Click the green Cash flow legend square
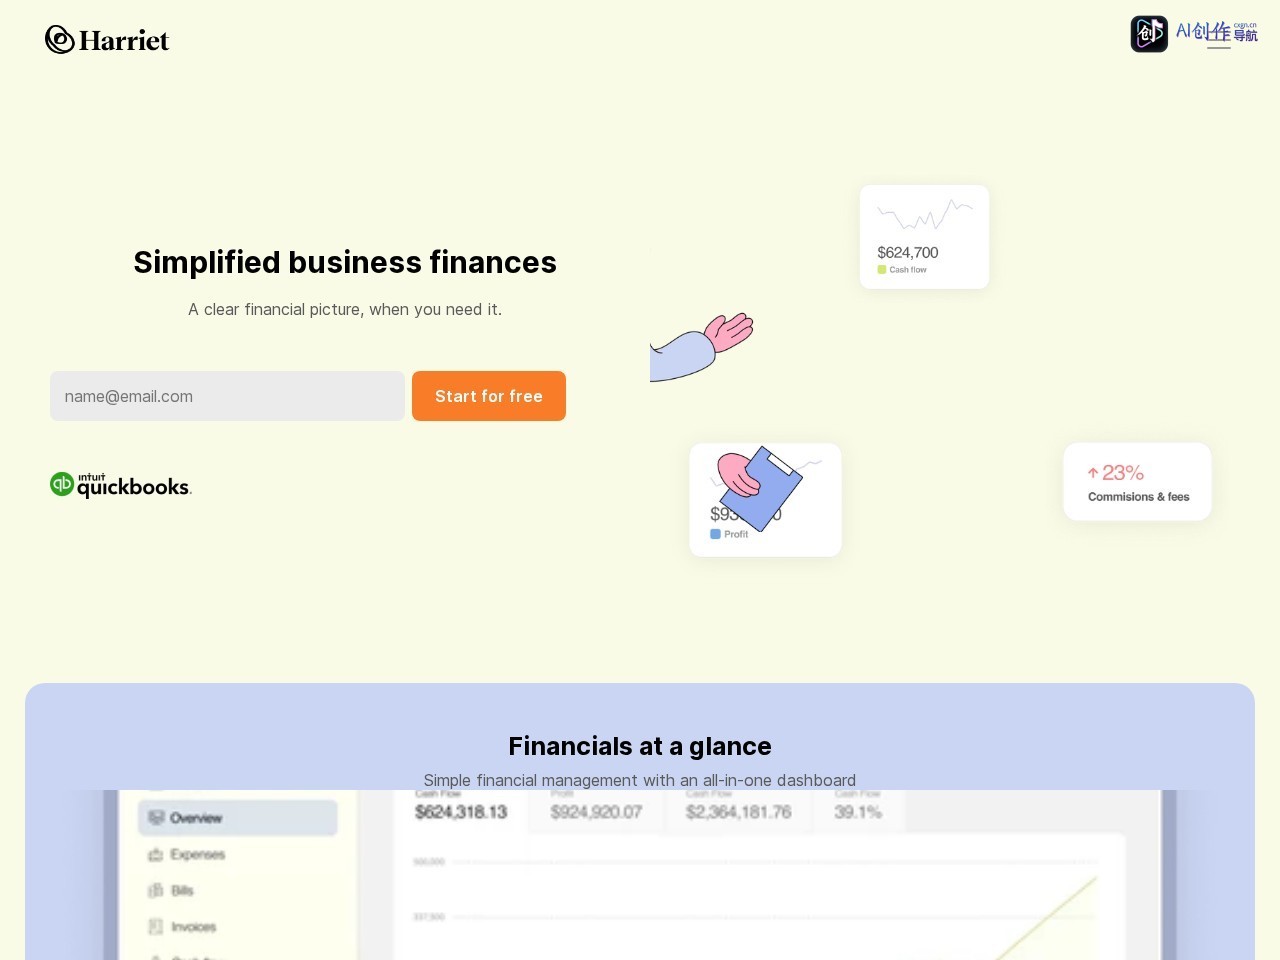This screenshot has height=960, width=1280. (882, 270)
